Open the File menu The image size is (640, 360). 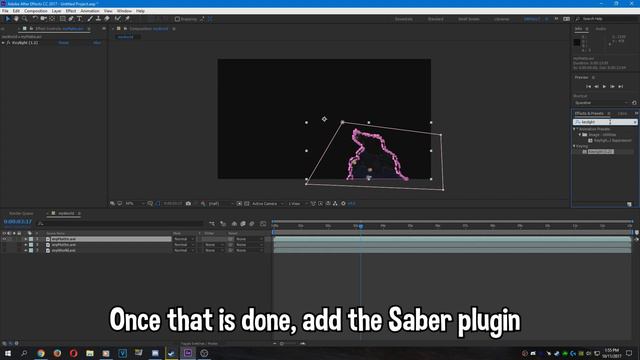5,11
